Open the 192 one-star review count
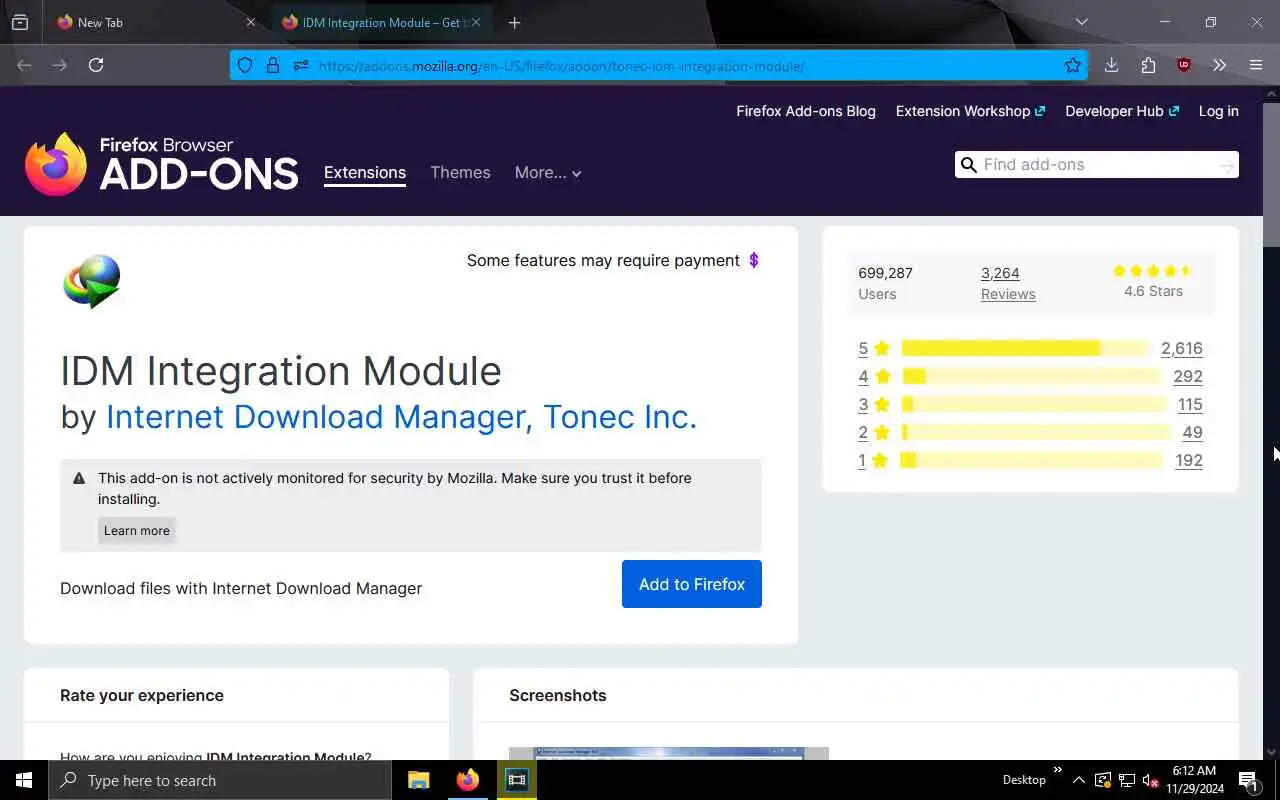Image resolution: width=1280 pixels, height=800 pixels. pyautogui.click(x=1189, y=460)
